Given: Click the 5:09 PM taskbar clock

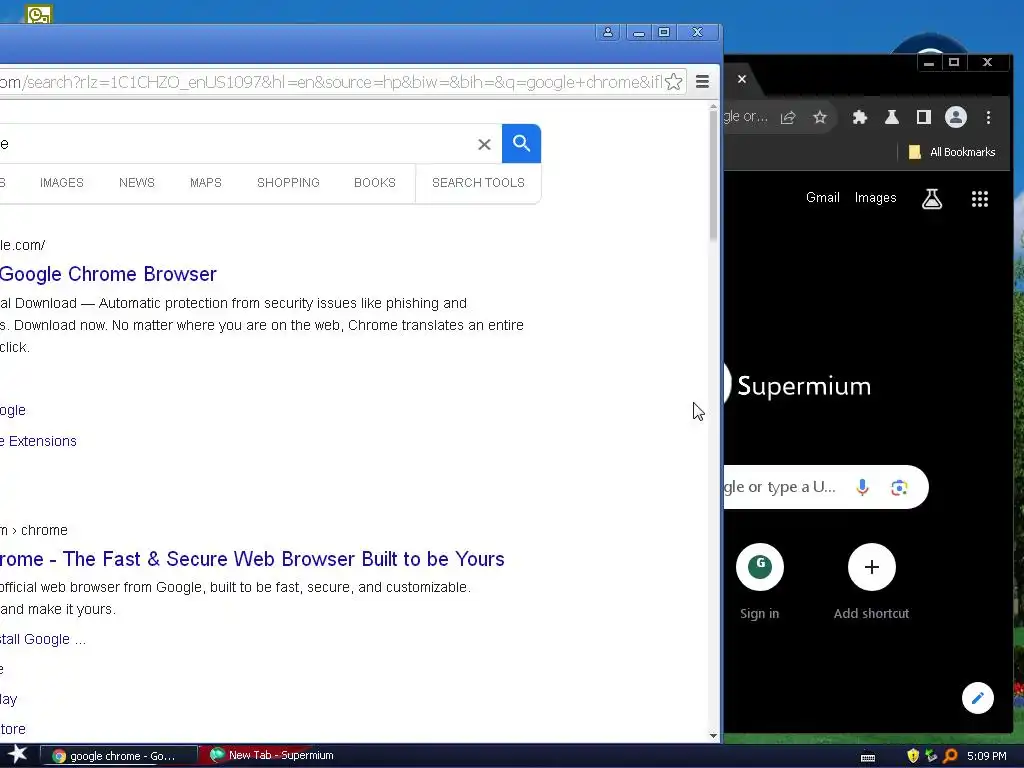Looking at the screenshot, I should tap(987, 756).
